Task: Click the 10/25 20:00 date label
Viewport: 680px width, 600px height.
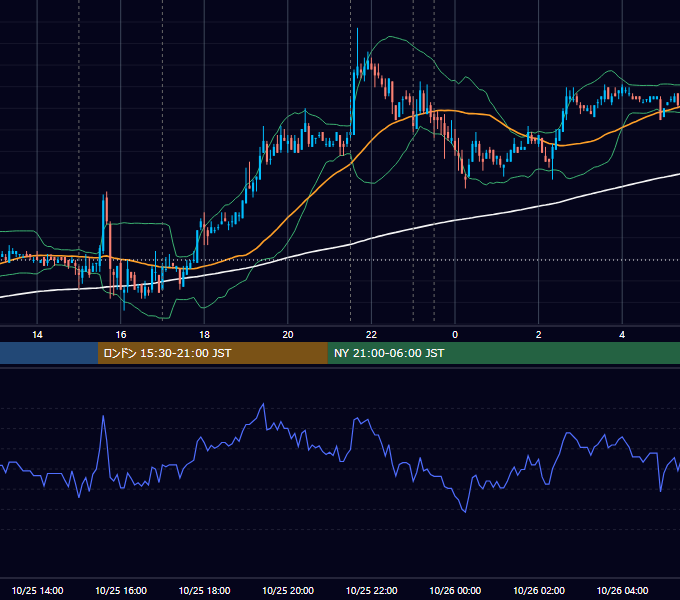Action: 288,590
